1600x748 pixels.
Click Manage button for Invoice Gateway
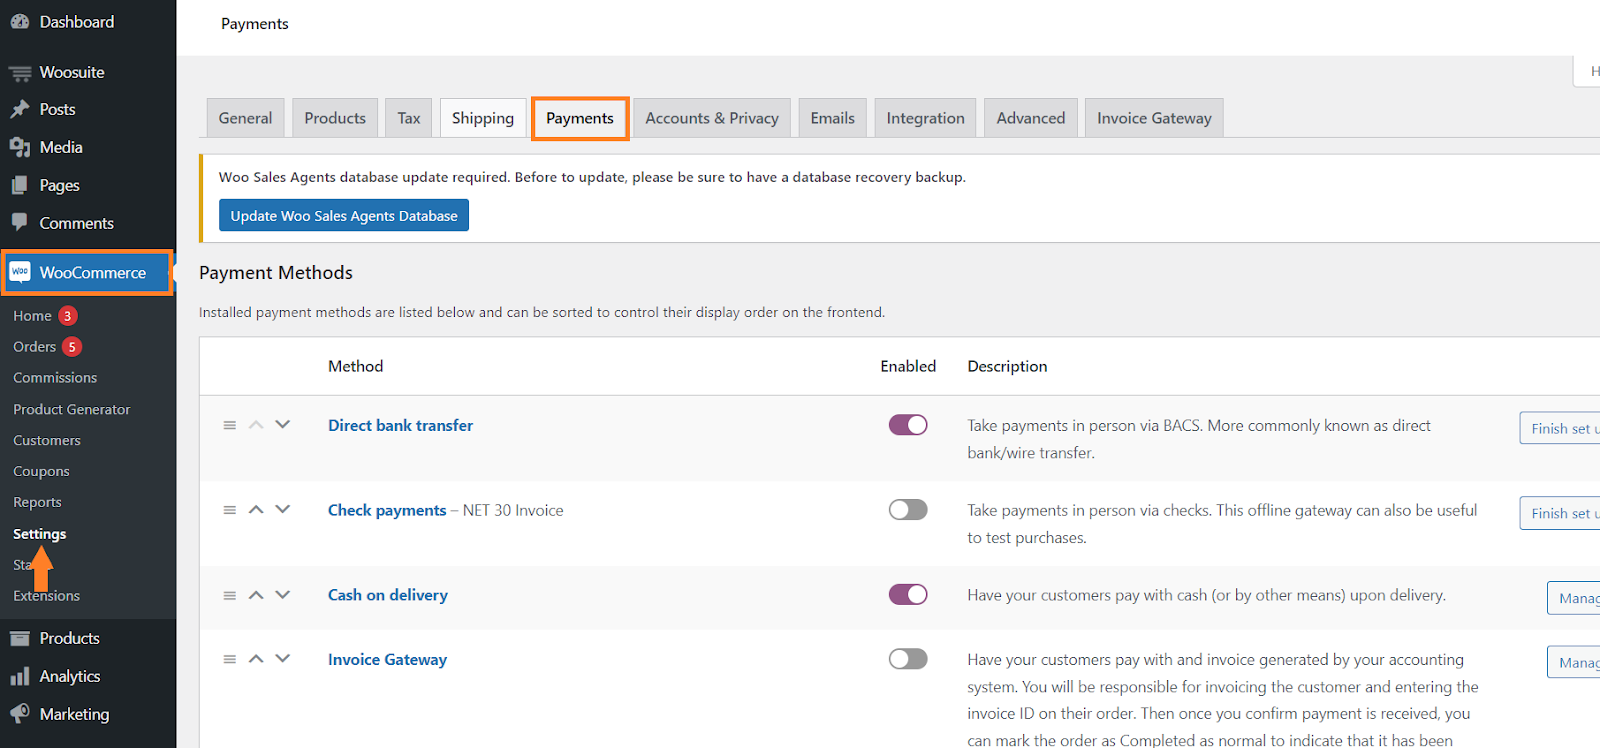click(1574, 662)
